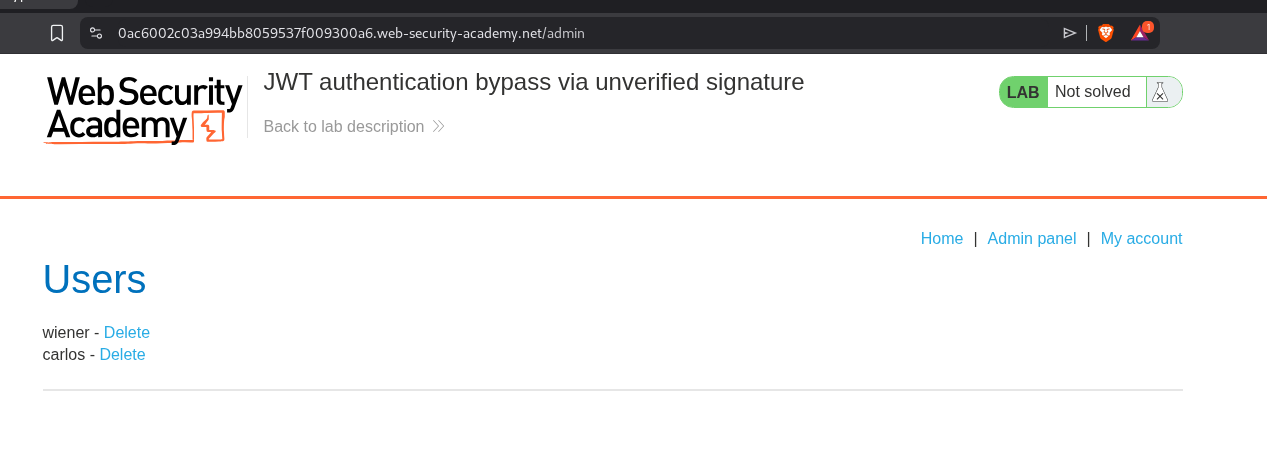The width and height of the screenshot is (1267, 451).
Task: Delete the wiener user
Action: pos(127,333)
